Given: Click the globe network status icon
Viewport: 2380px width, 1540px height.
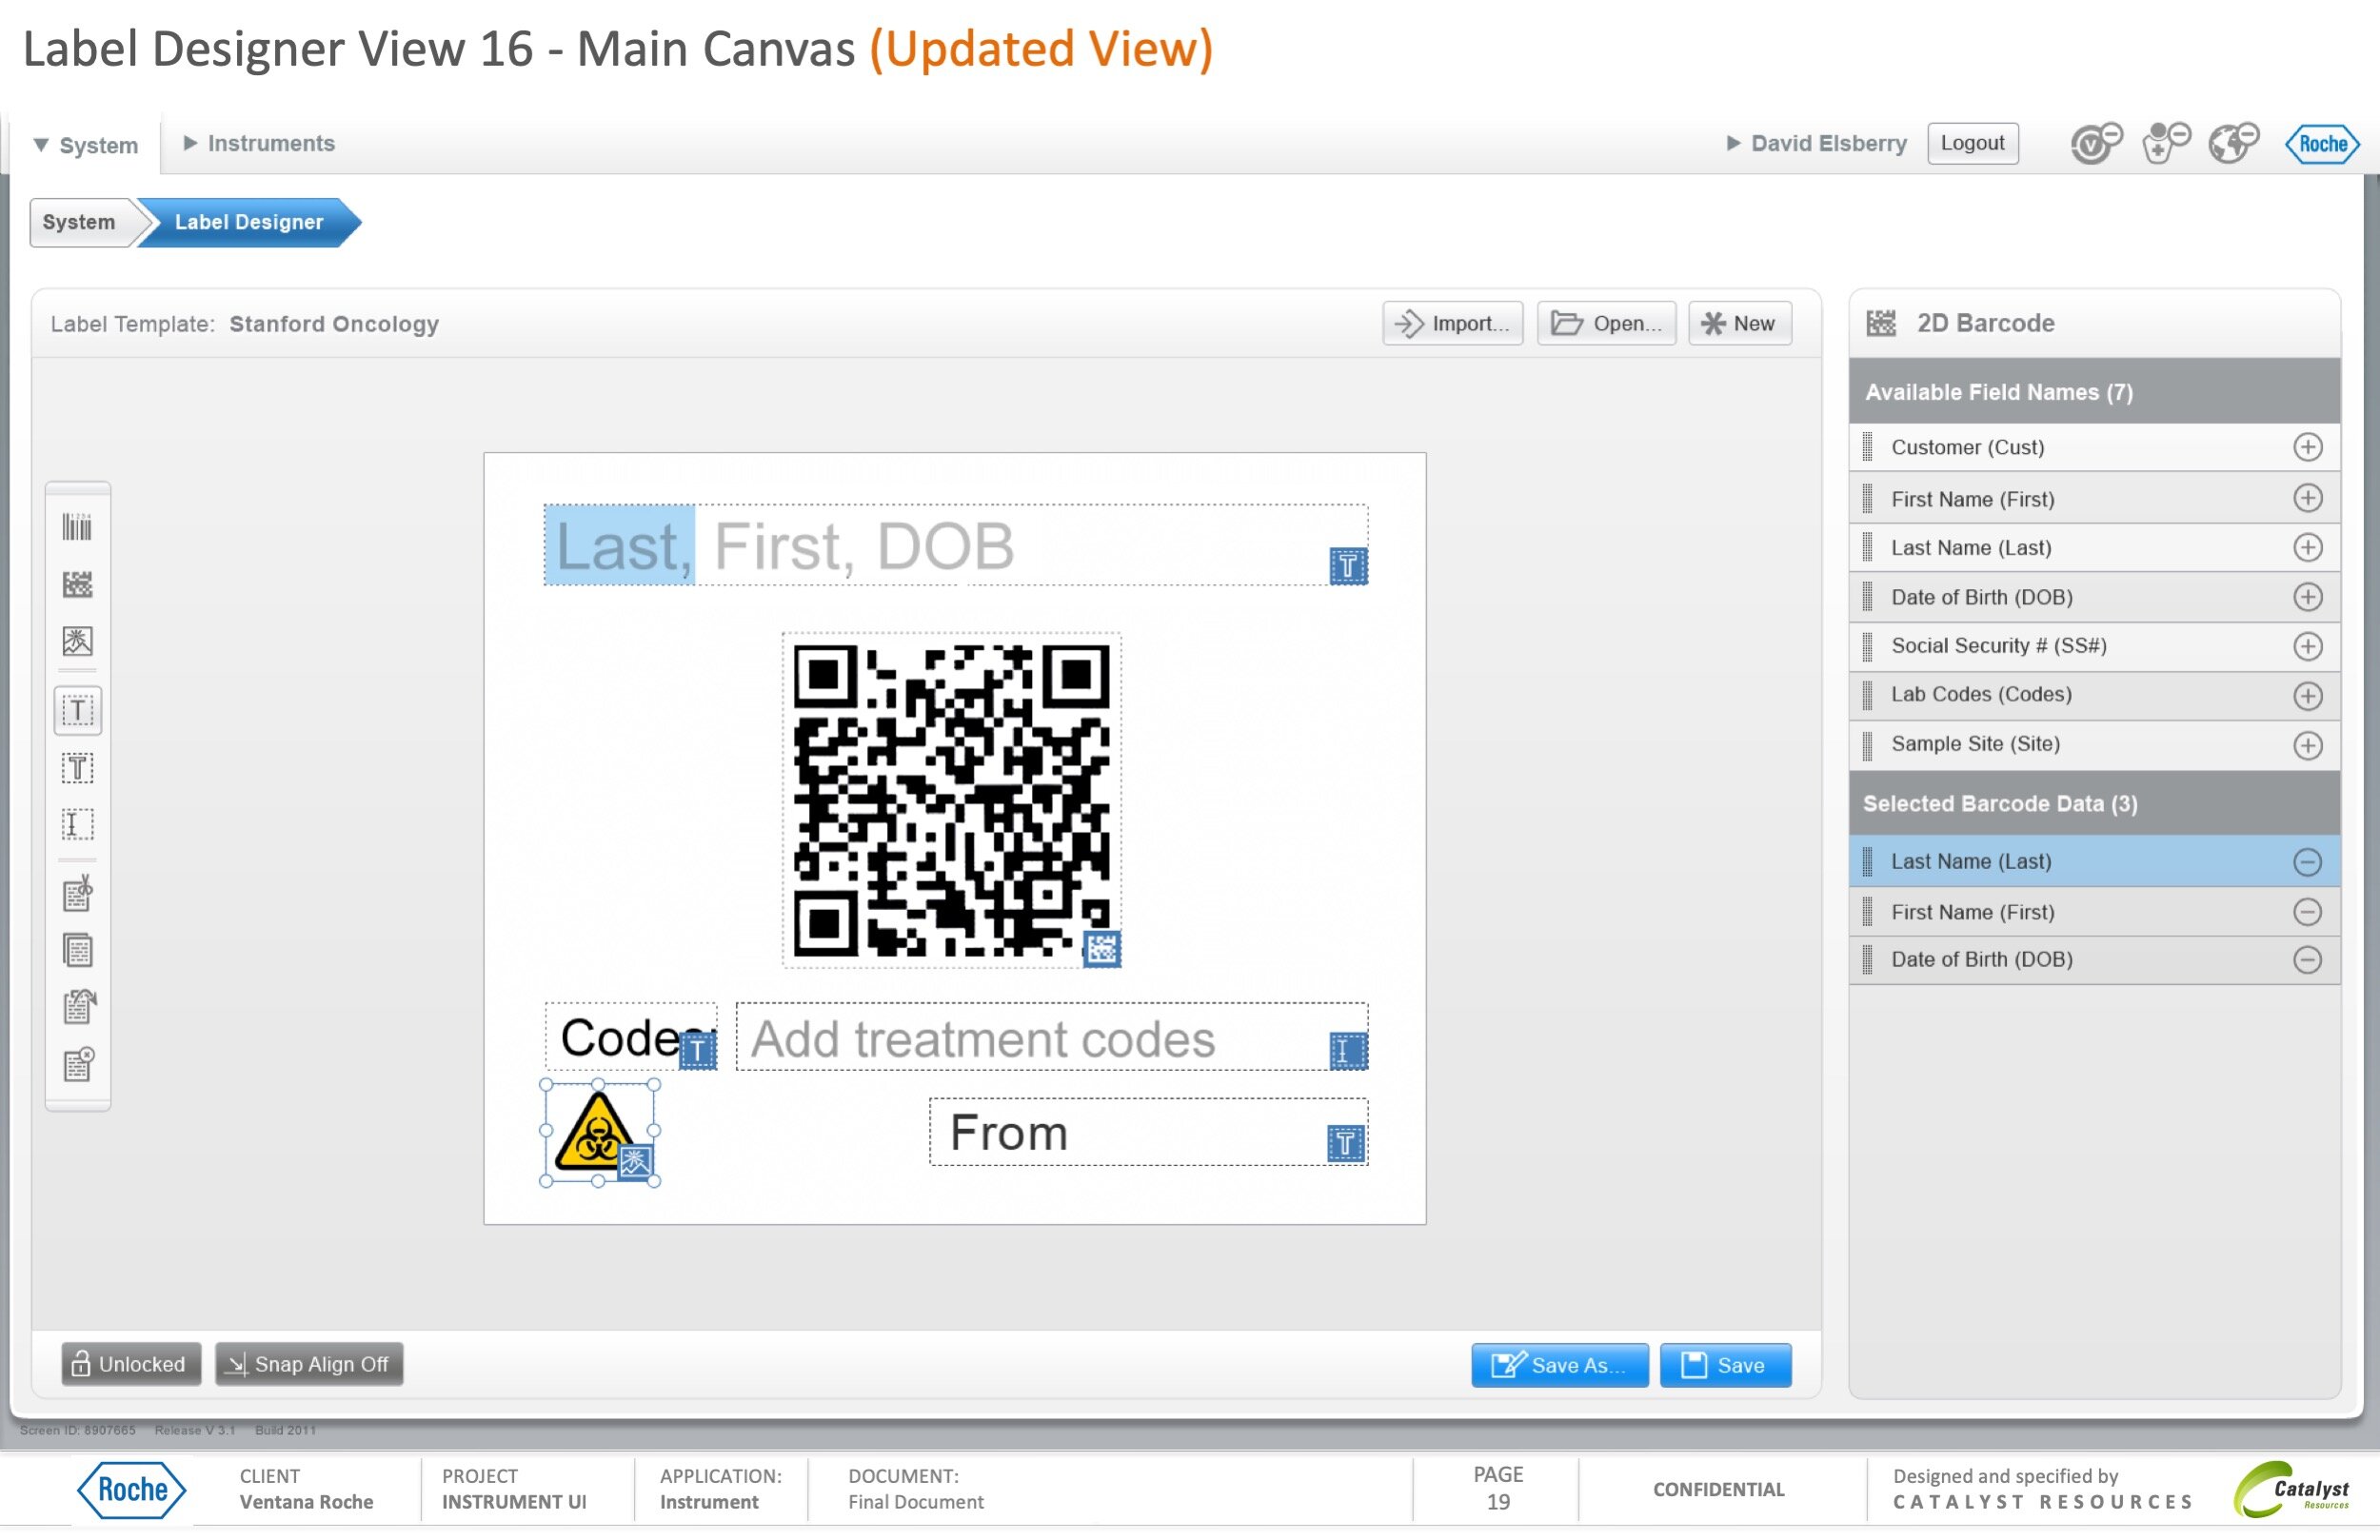Looking at the screenshot, I should (x=2234, y=143).
